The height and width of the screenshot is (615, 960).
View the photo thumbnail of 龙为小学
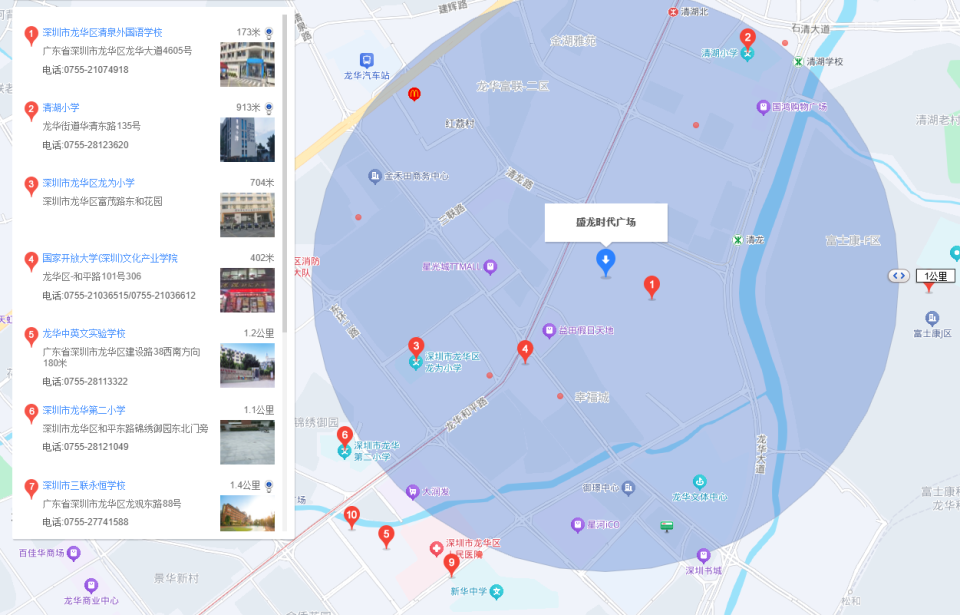point(247,215)
